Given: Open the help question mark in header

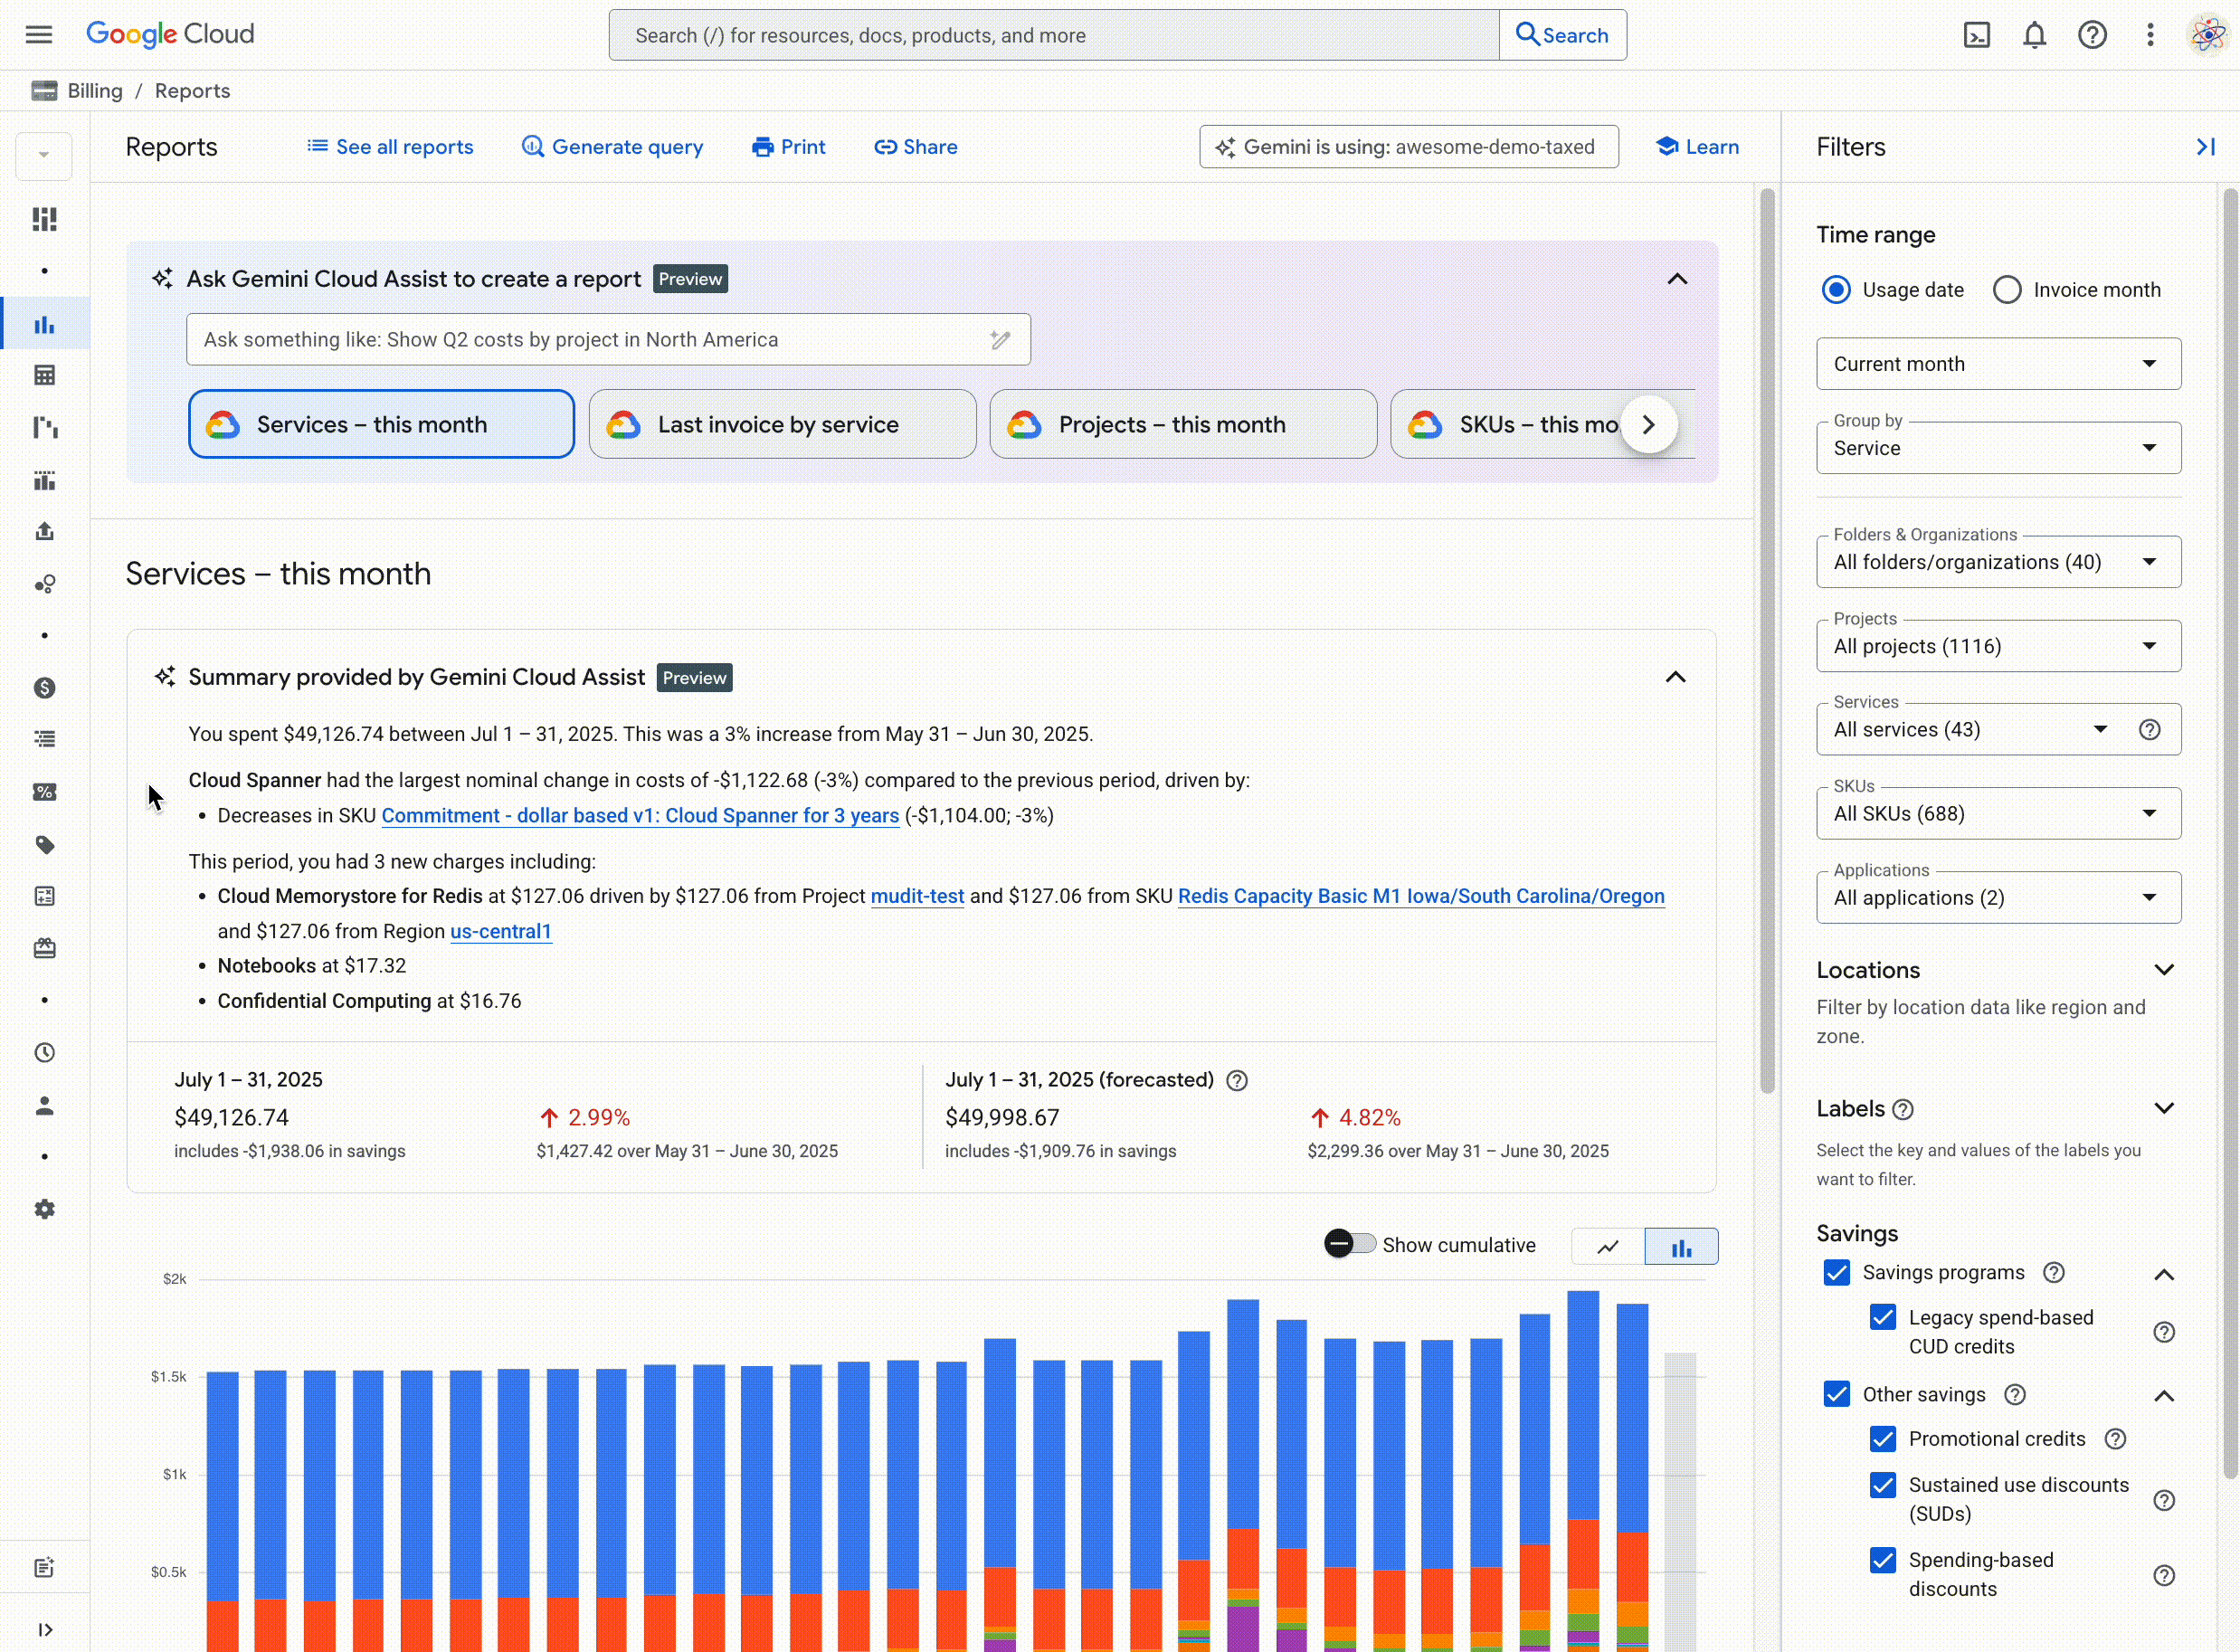Looking at the screenshot, I should pos(2092,35).
